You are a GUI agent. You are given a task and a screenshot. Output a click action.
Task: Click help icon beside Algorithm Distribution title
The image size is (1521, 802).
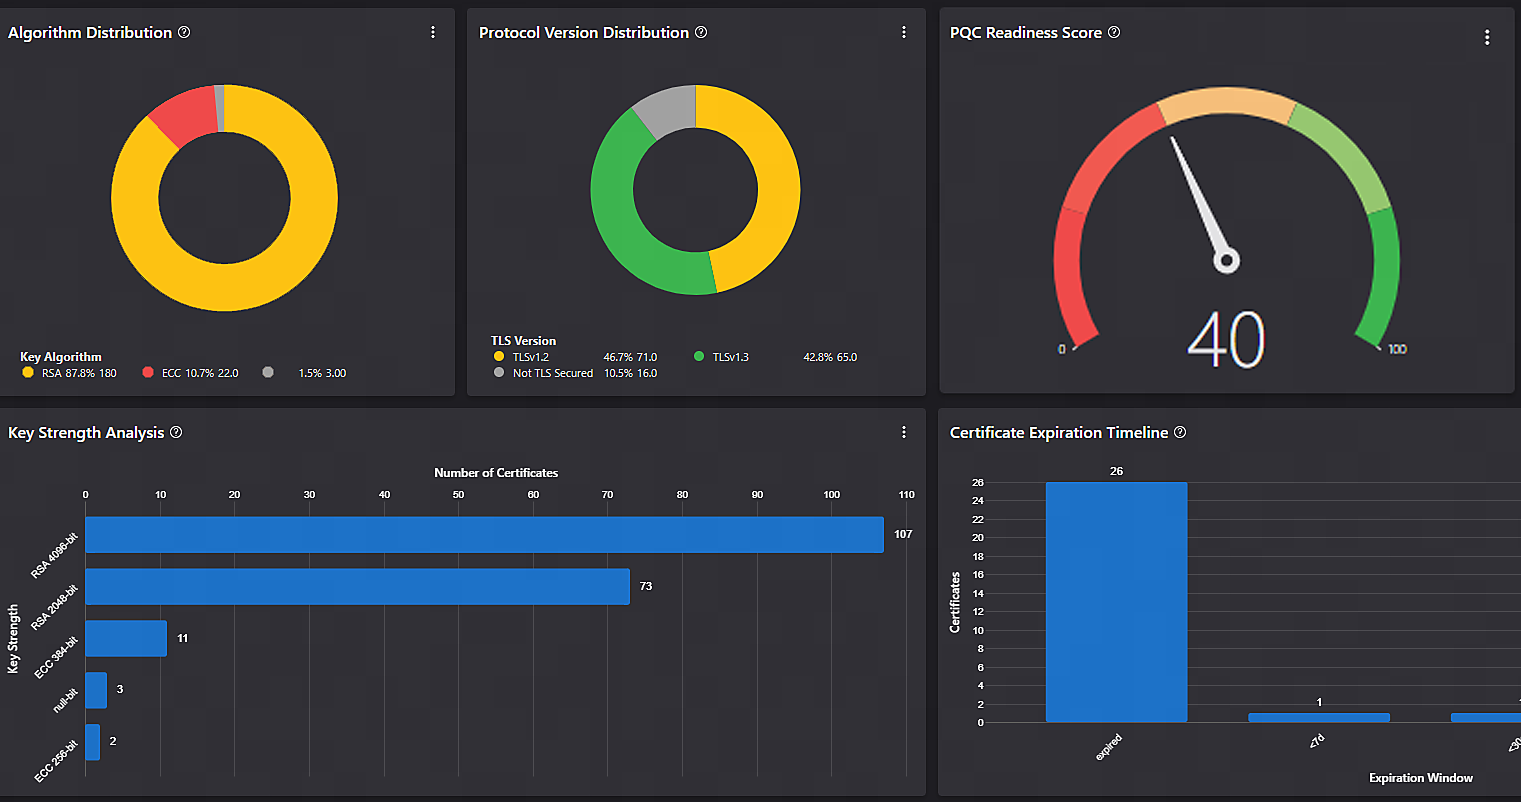(x=184, y=32)
